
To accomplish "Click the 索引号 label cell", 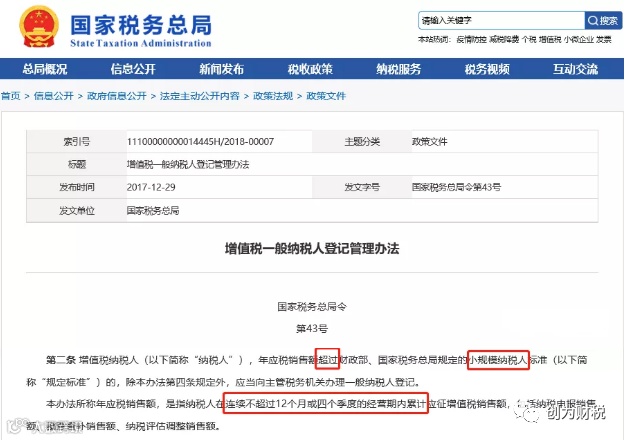I will (x=77, y=141).
